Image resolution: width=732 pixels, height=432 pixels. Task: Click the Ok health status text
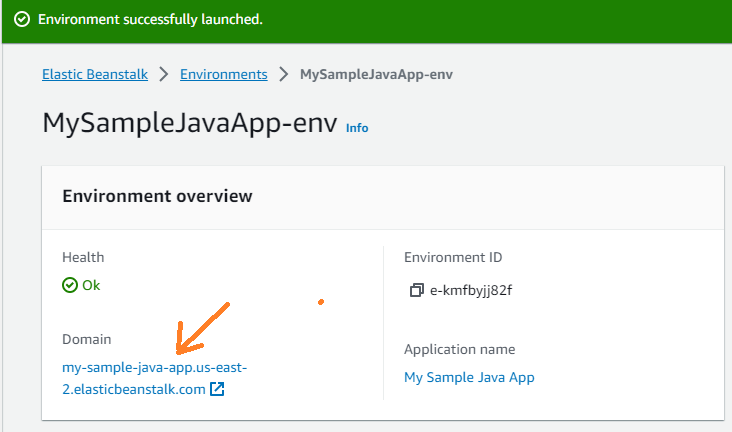91,285
